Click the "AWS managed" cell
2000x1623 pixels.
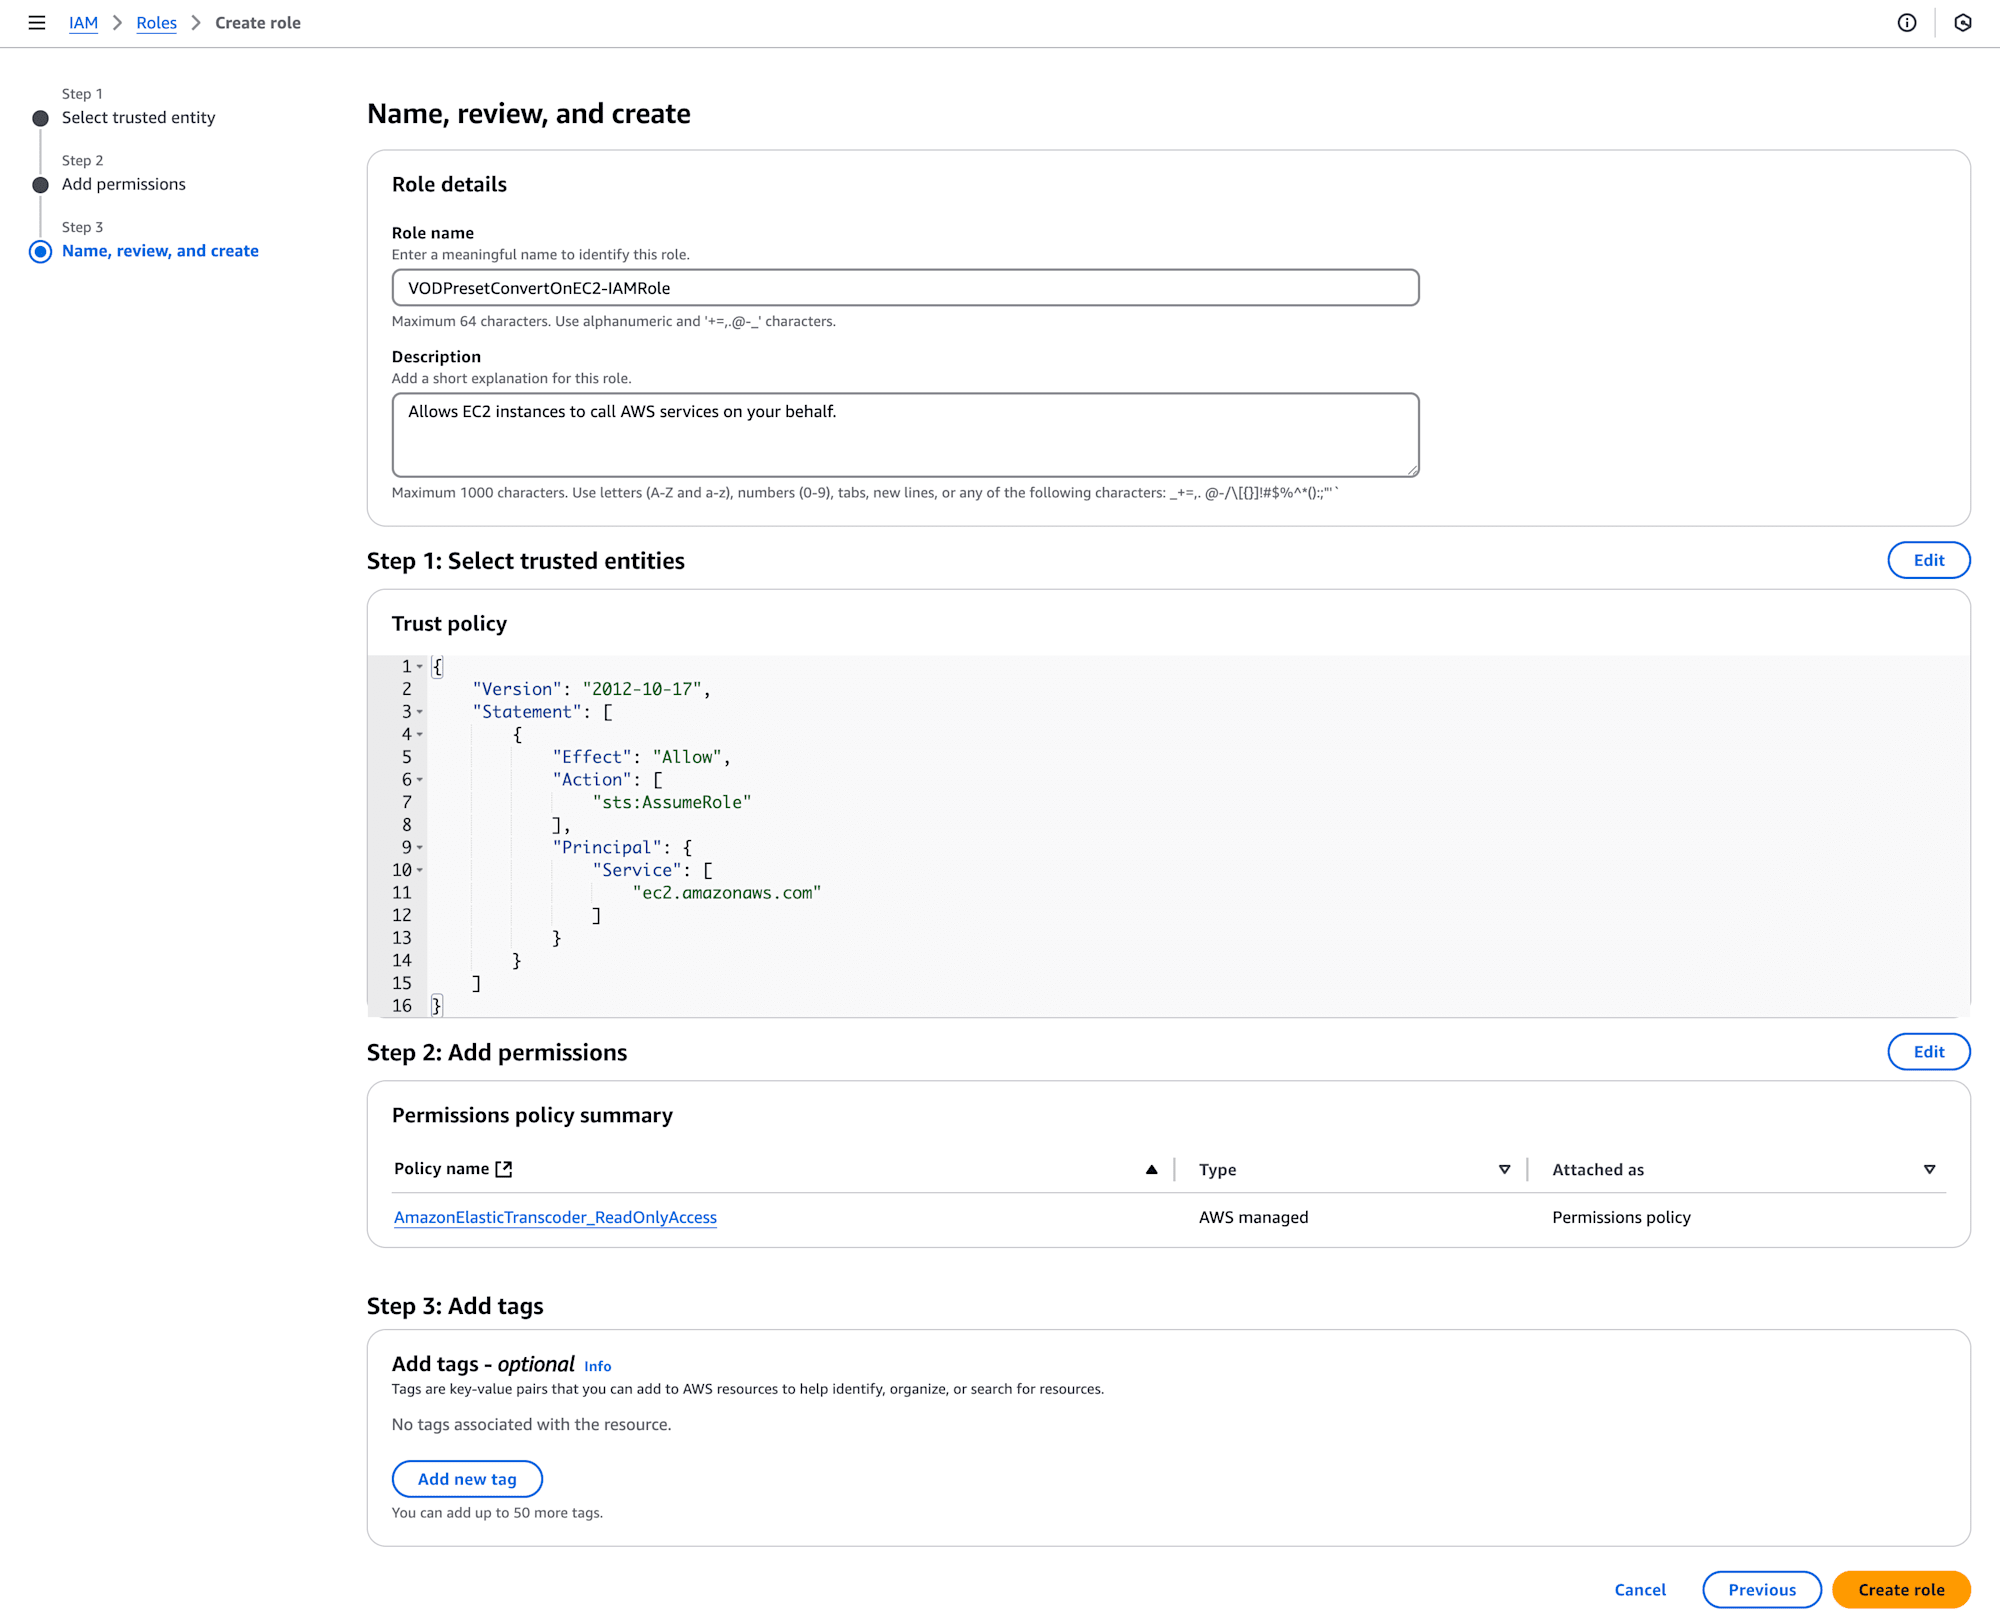click(1253, 1217)
